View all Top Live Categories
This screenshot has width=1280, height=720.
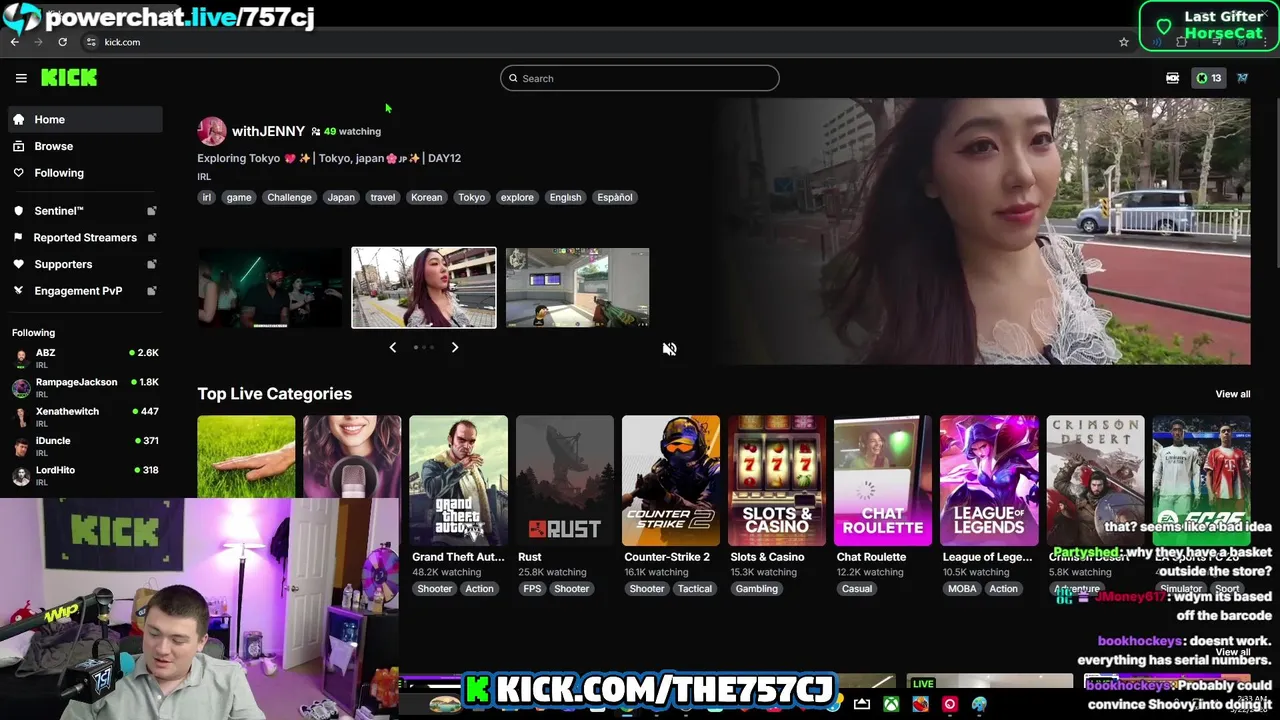coord(1232,394)
